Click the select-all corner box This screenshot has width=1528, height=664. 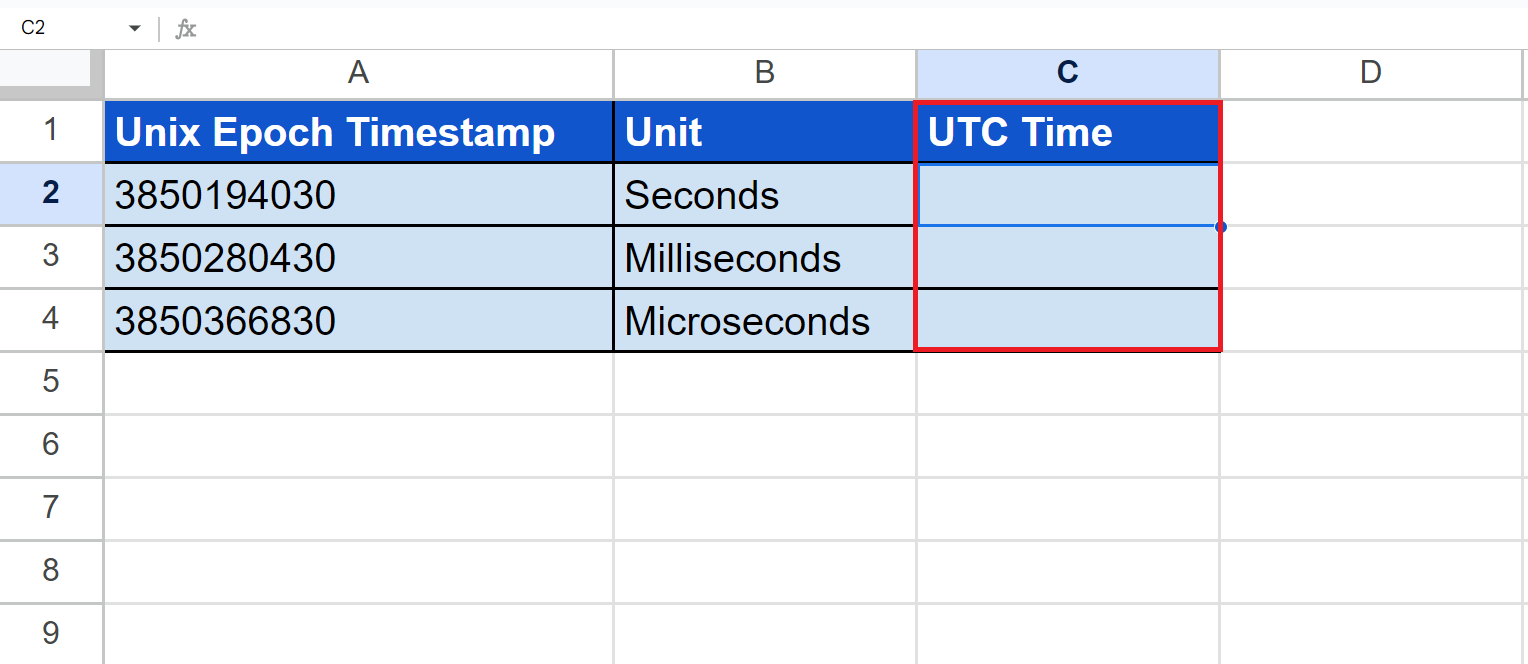tap(51, 73)
